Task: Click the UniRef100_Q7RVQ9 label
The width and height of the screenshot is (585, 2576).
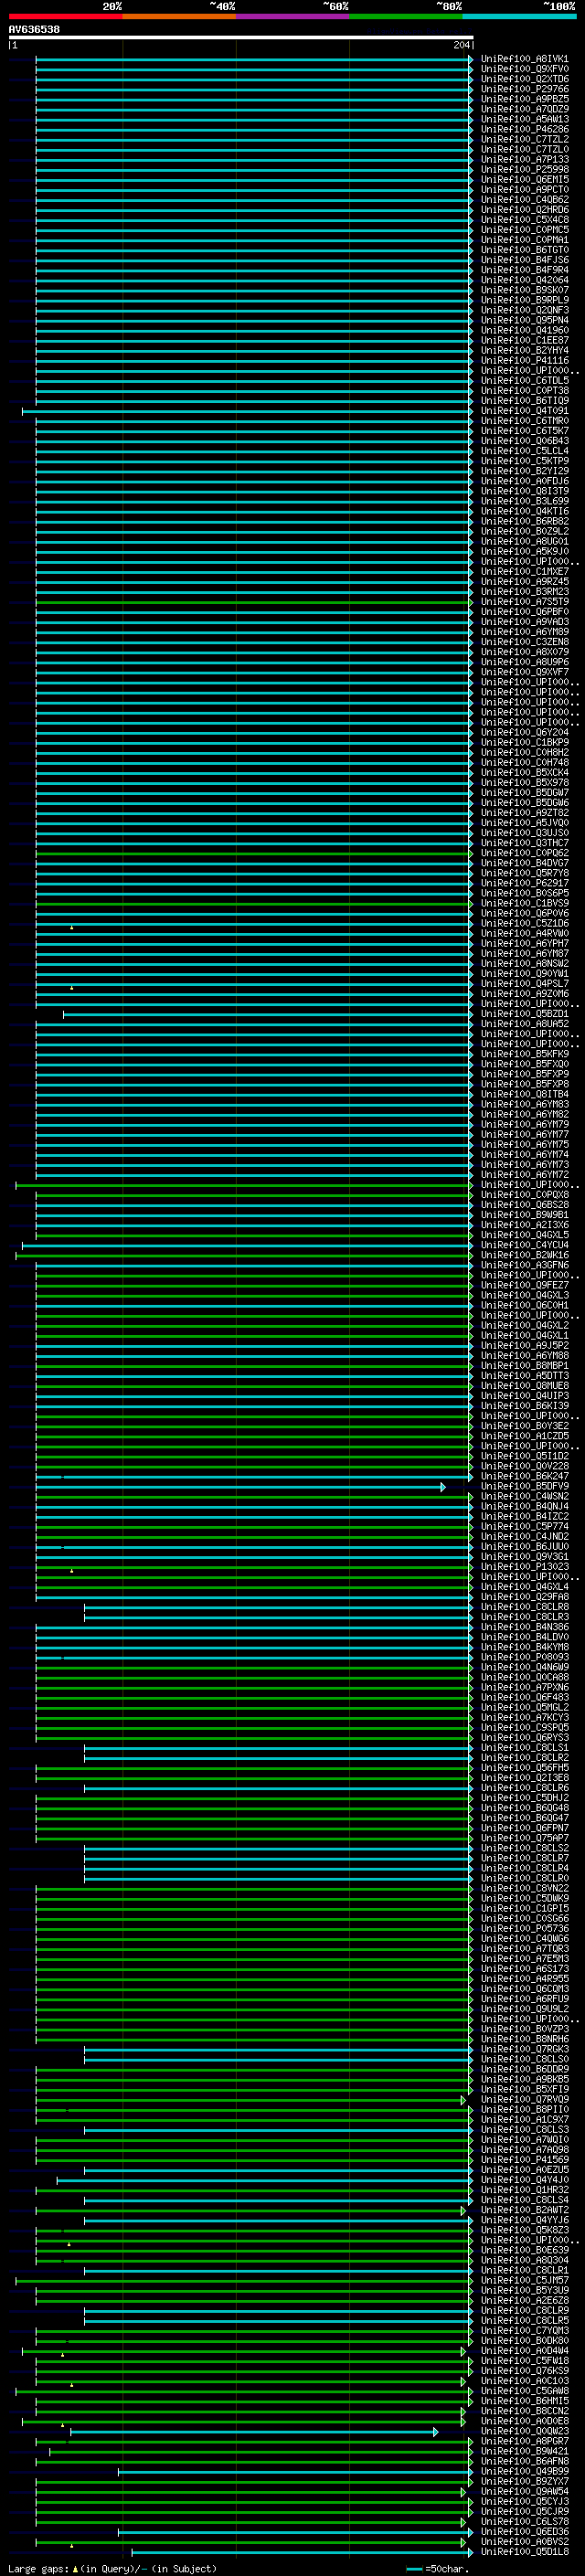Action: [524, 2099]
